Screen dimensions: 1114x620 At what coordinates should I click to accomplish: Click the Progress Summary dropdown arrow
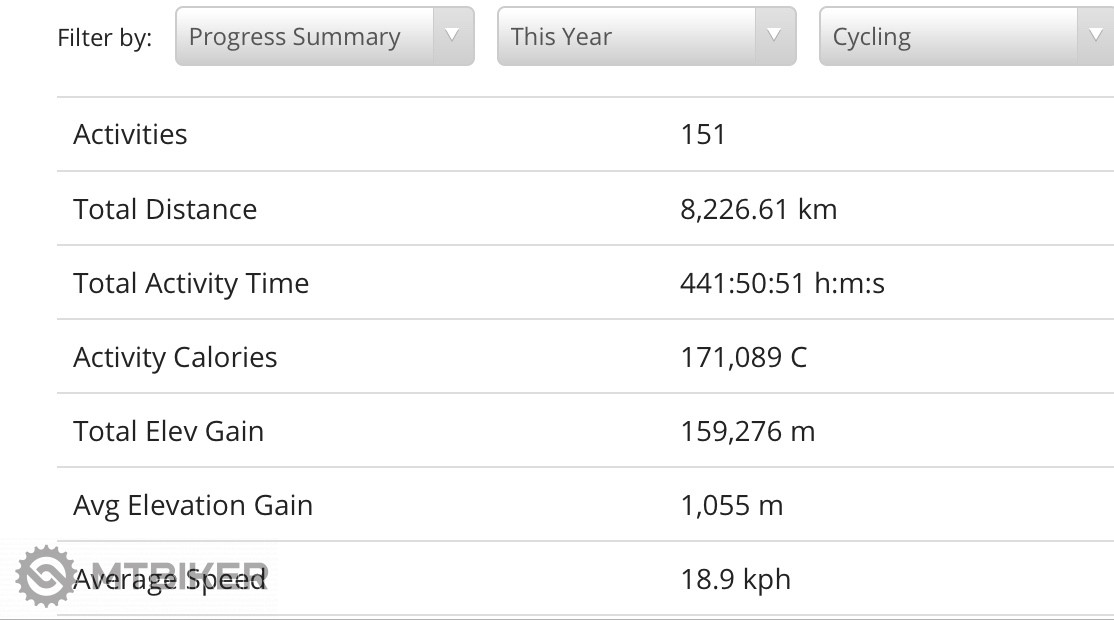tap(452, 36)
